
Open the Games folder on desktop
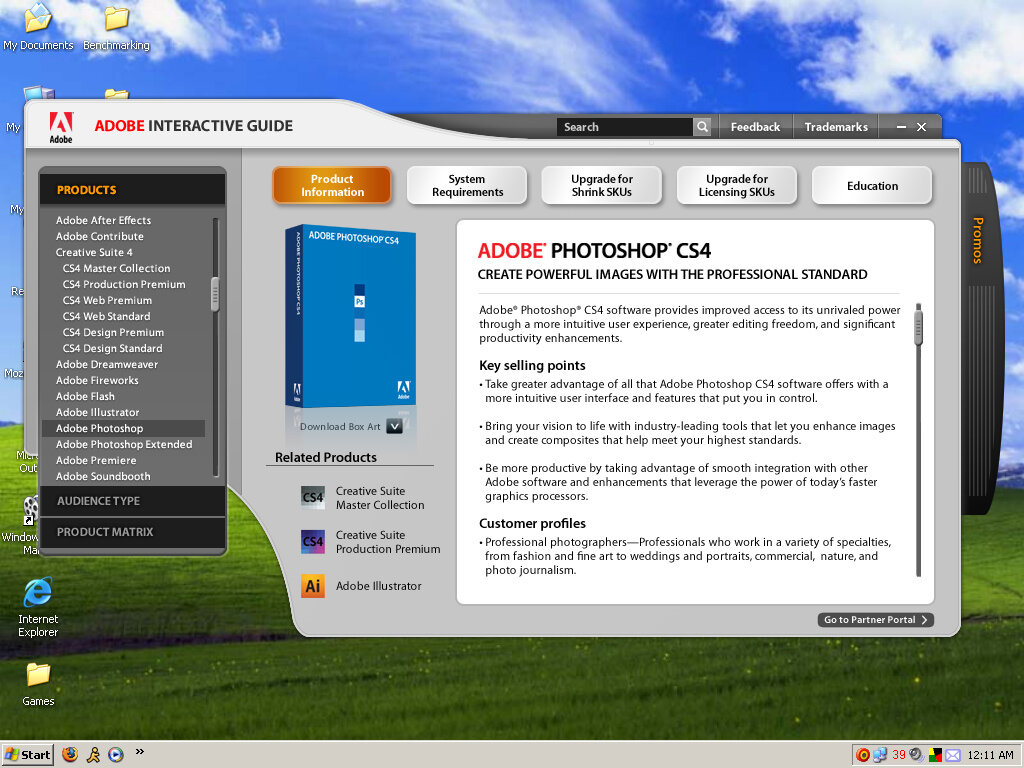[x=38, y=684]
